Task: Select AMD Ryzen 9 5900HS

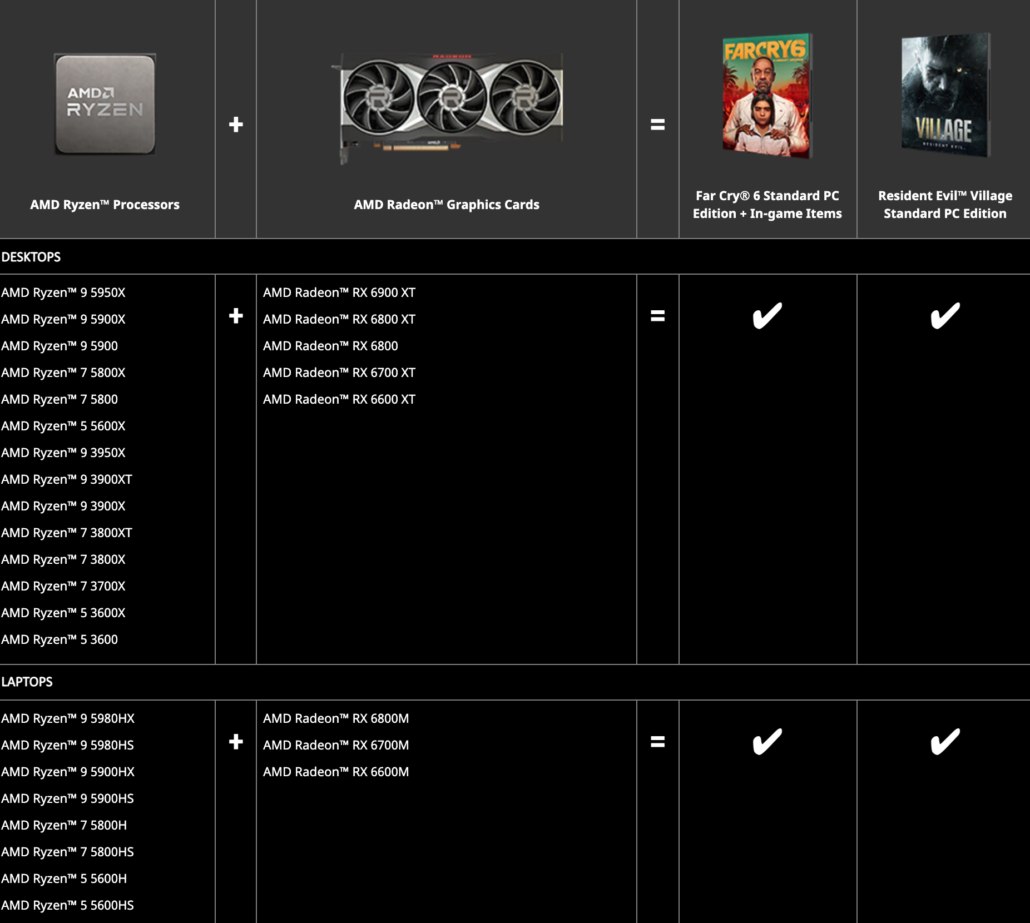Action: click(x=68, y=799)
